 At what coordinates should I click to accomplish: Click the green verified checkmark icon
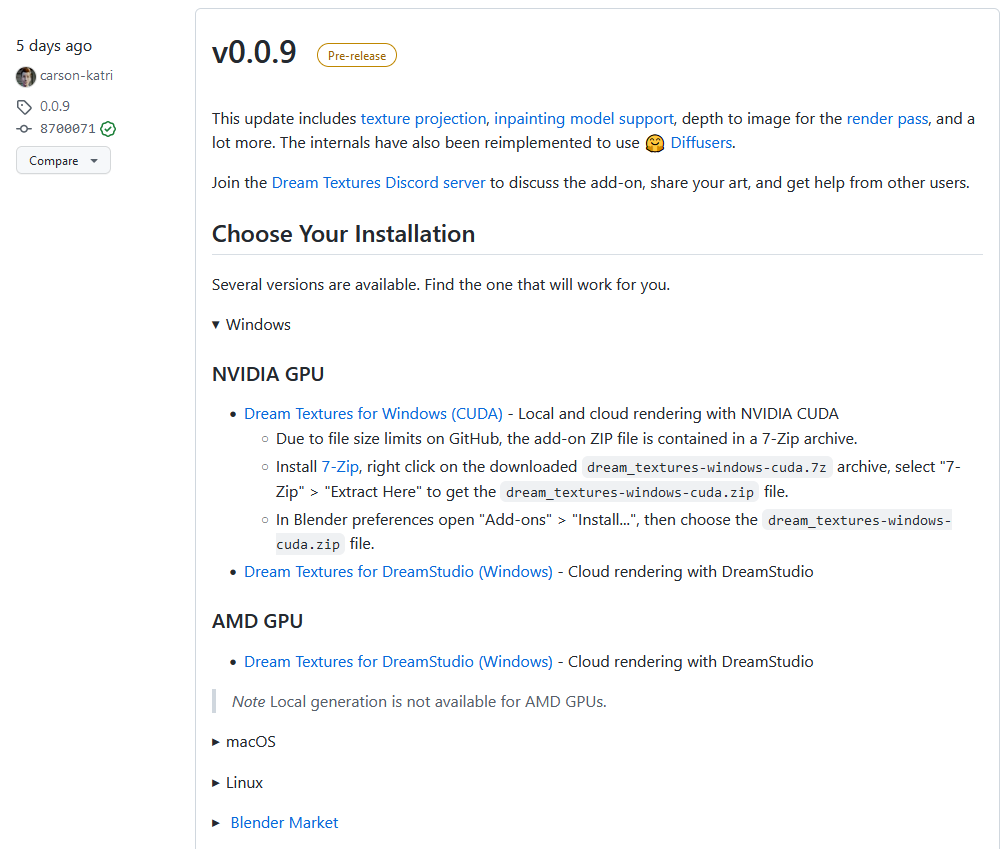tap(108, 129)
